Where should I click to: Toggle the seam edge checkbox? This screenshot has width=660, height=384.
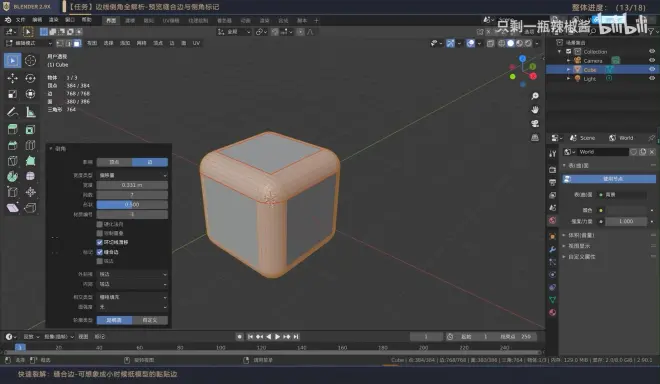100,252
